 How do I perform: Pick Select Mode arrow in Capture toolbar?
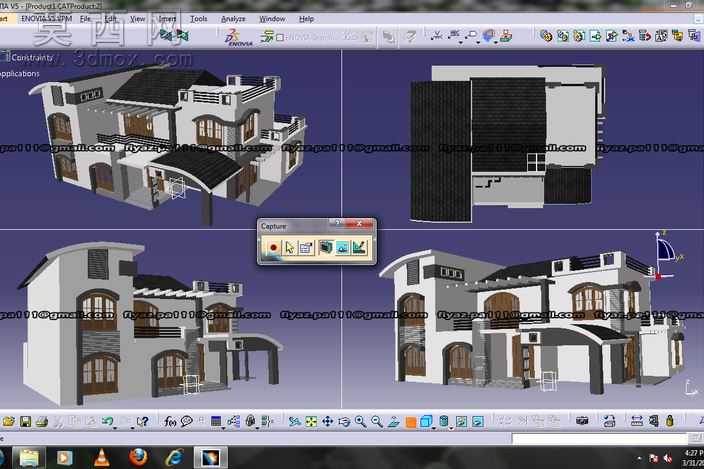[x=290, y=247]
